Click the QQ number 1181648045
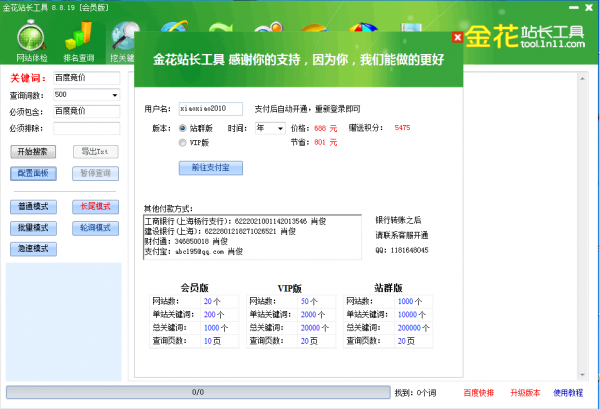The width and height of the screenshot is (600, 409). (409, 250)
